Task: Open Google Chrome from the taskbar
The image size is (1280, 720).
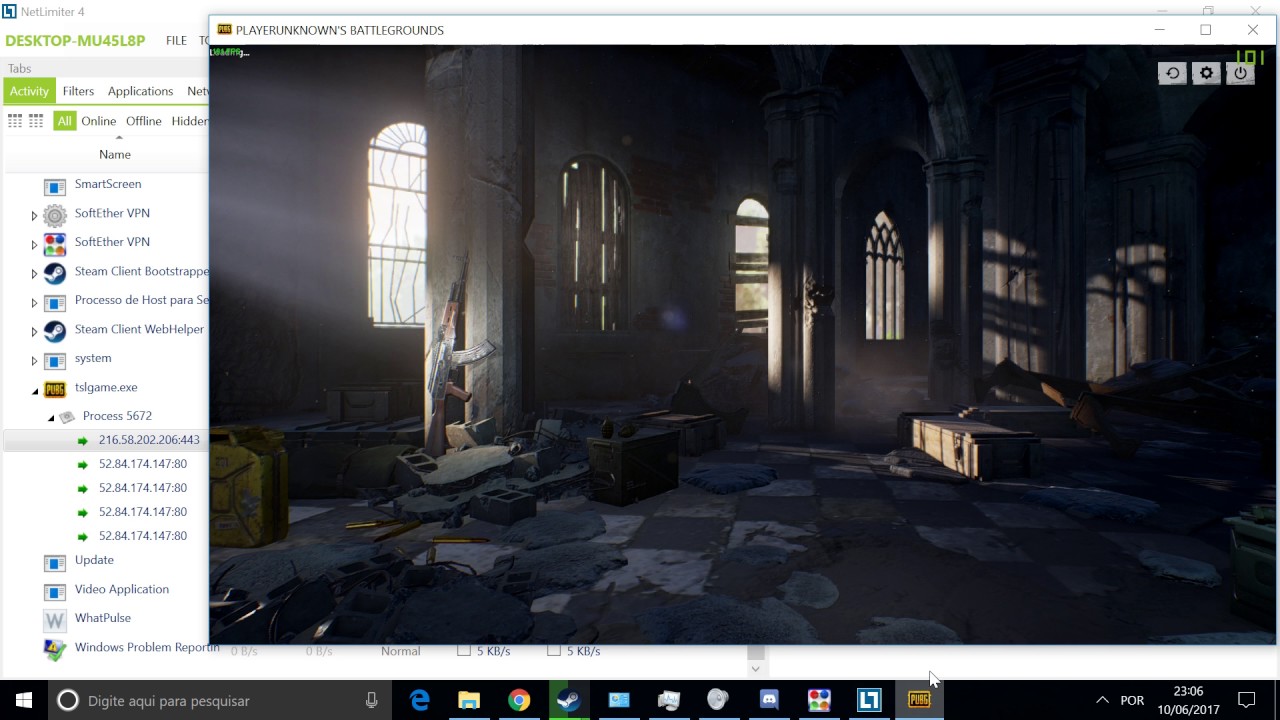Action: 519,700
